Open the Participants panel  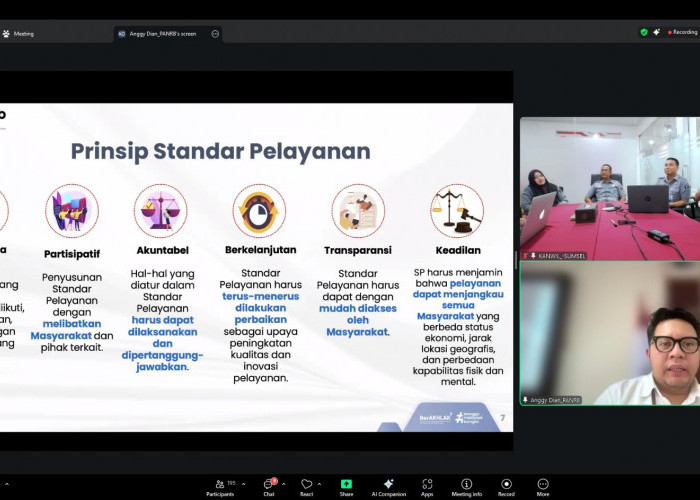[220, 488]
